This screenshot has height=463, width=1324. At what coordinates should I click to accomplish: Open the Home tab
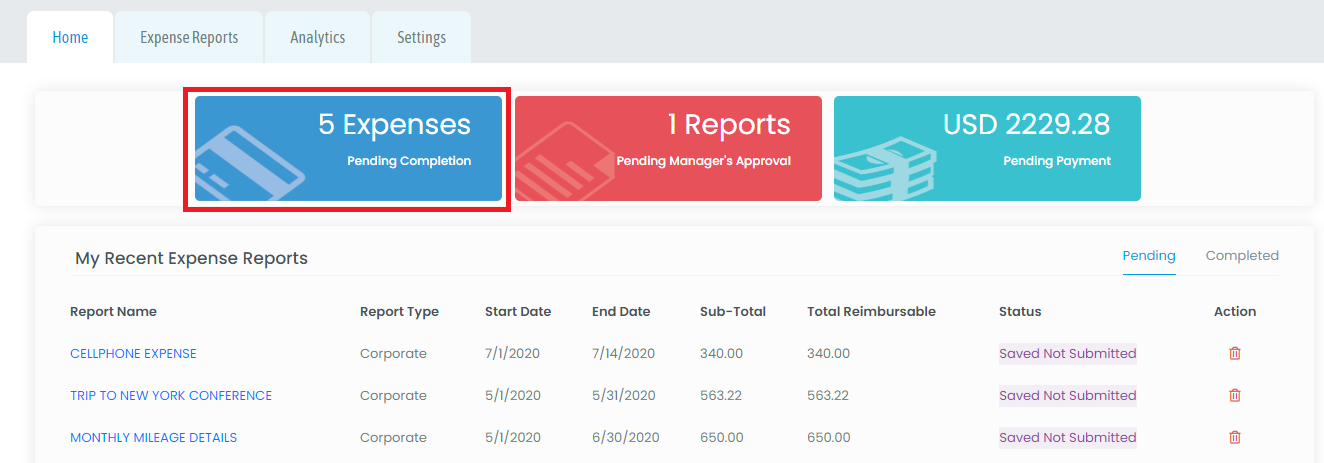point(70,37)
